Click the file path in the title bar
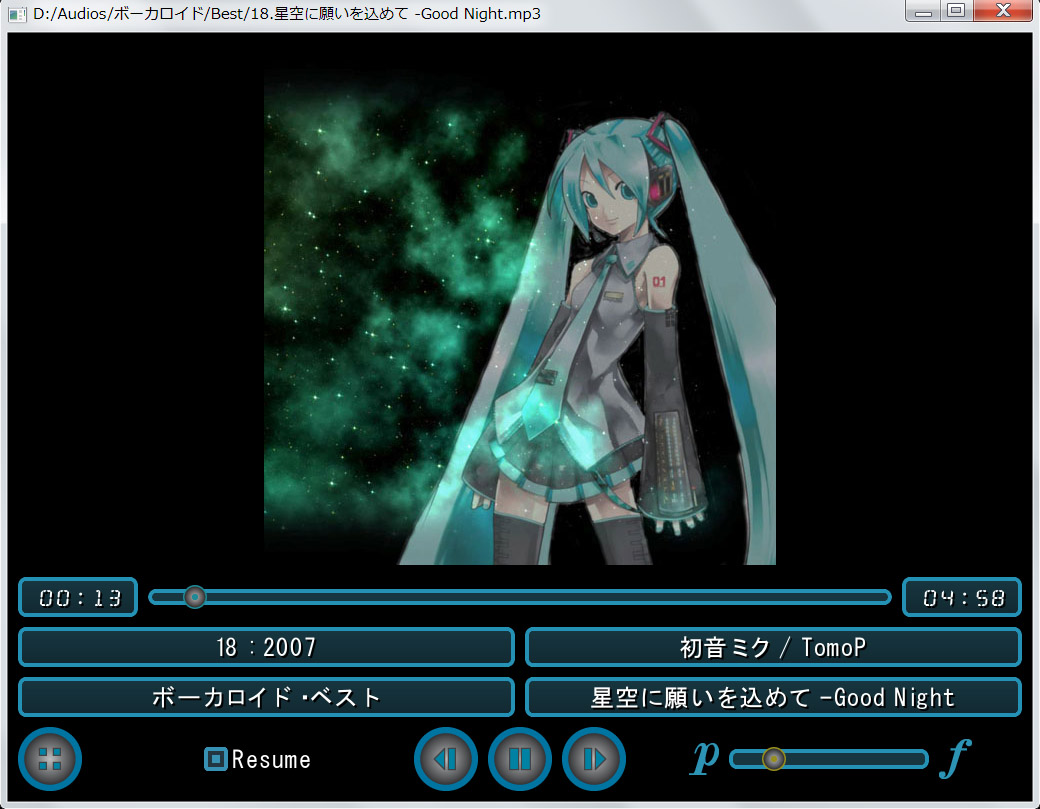The height and width of the screenshot is (809, 1040). click(x=287, y=14)
